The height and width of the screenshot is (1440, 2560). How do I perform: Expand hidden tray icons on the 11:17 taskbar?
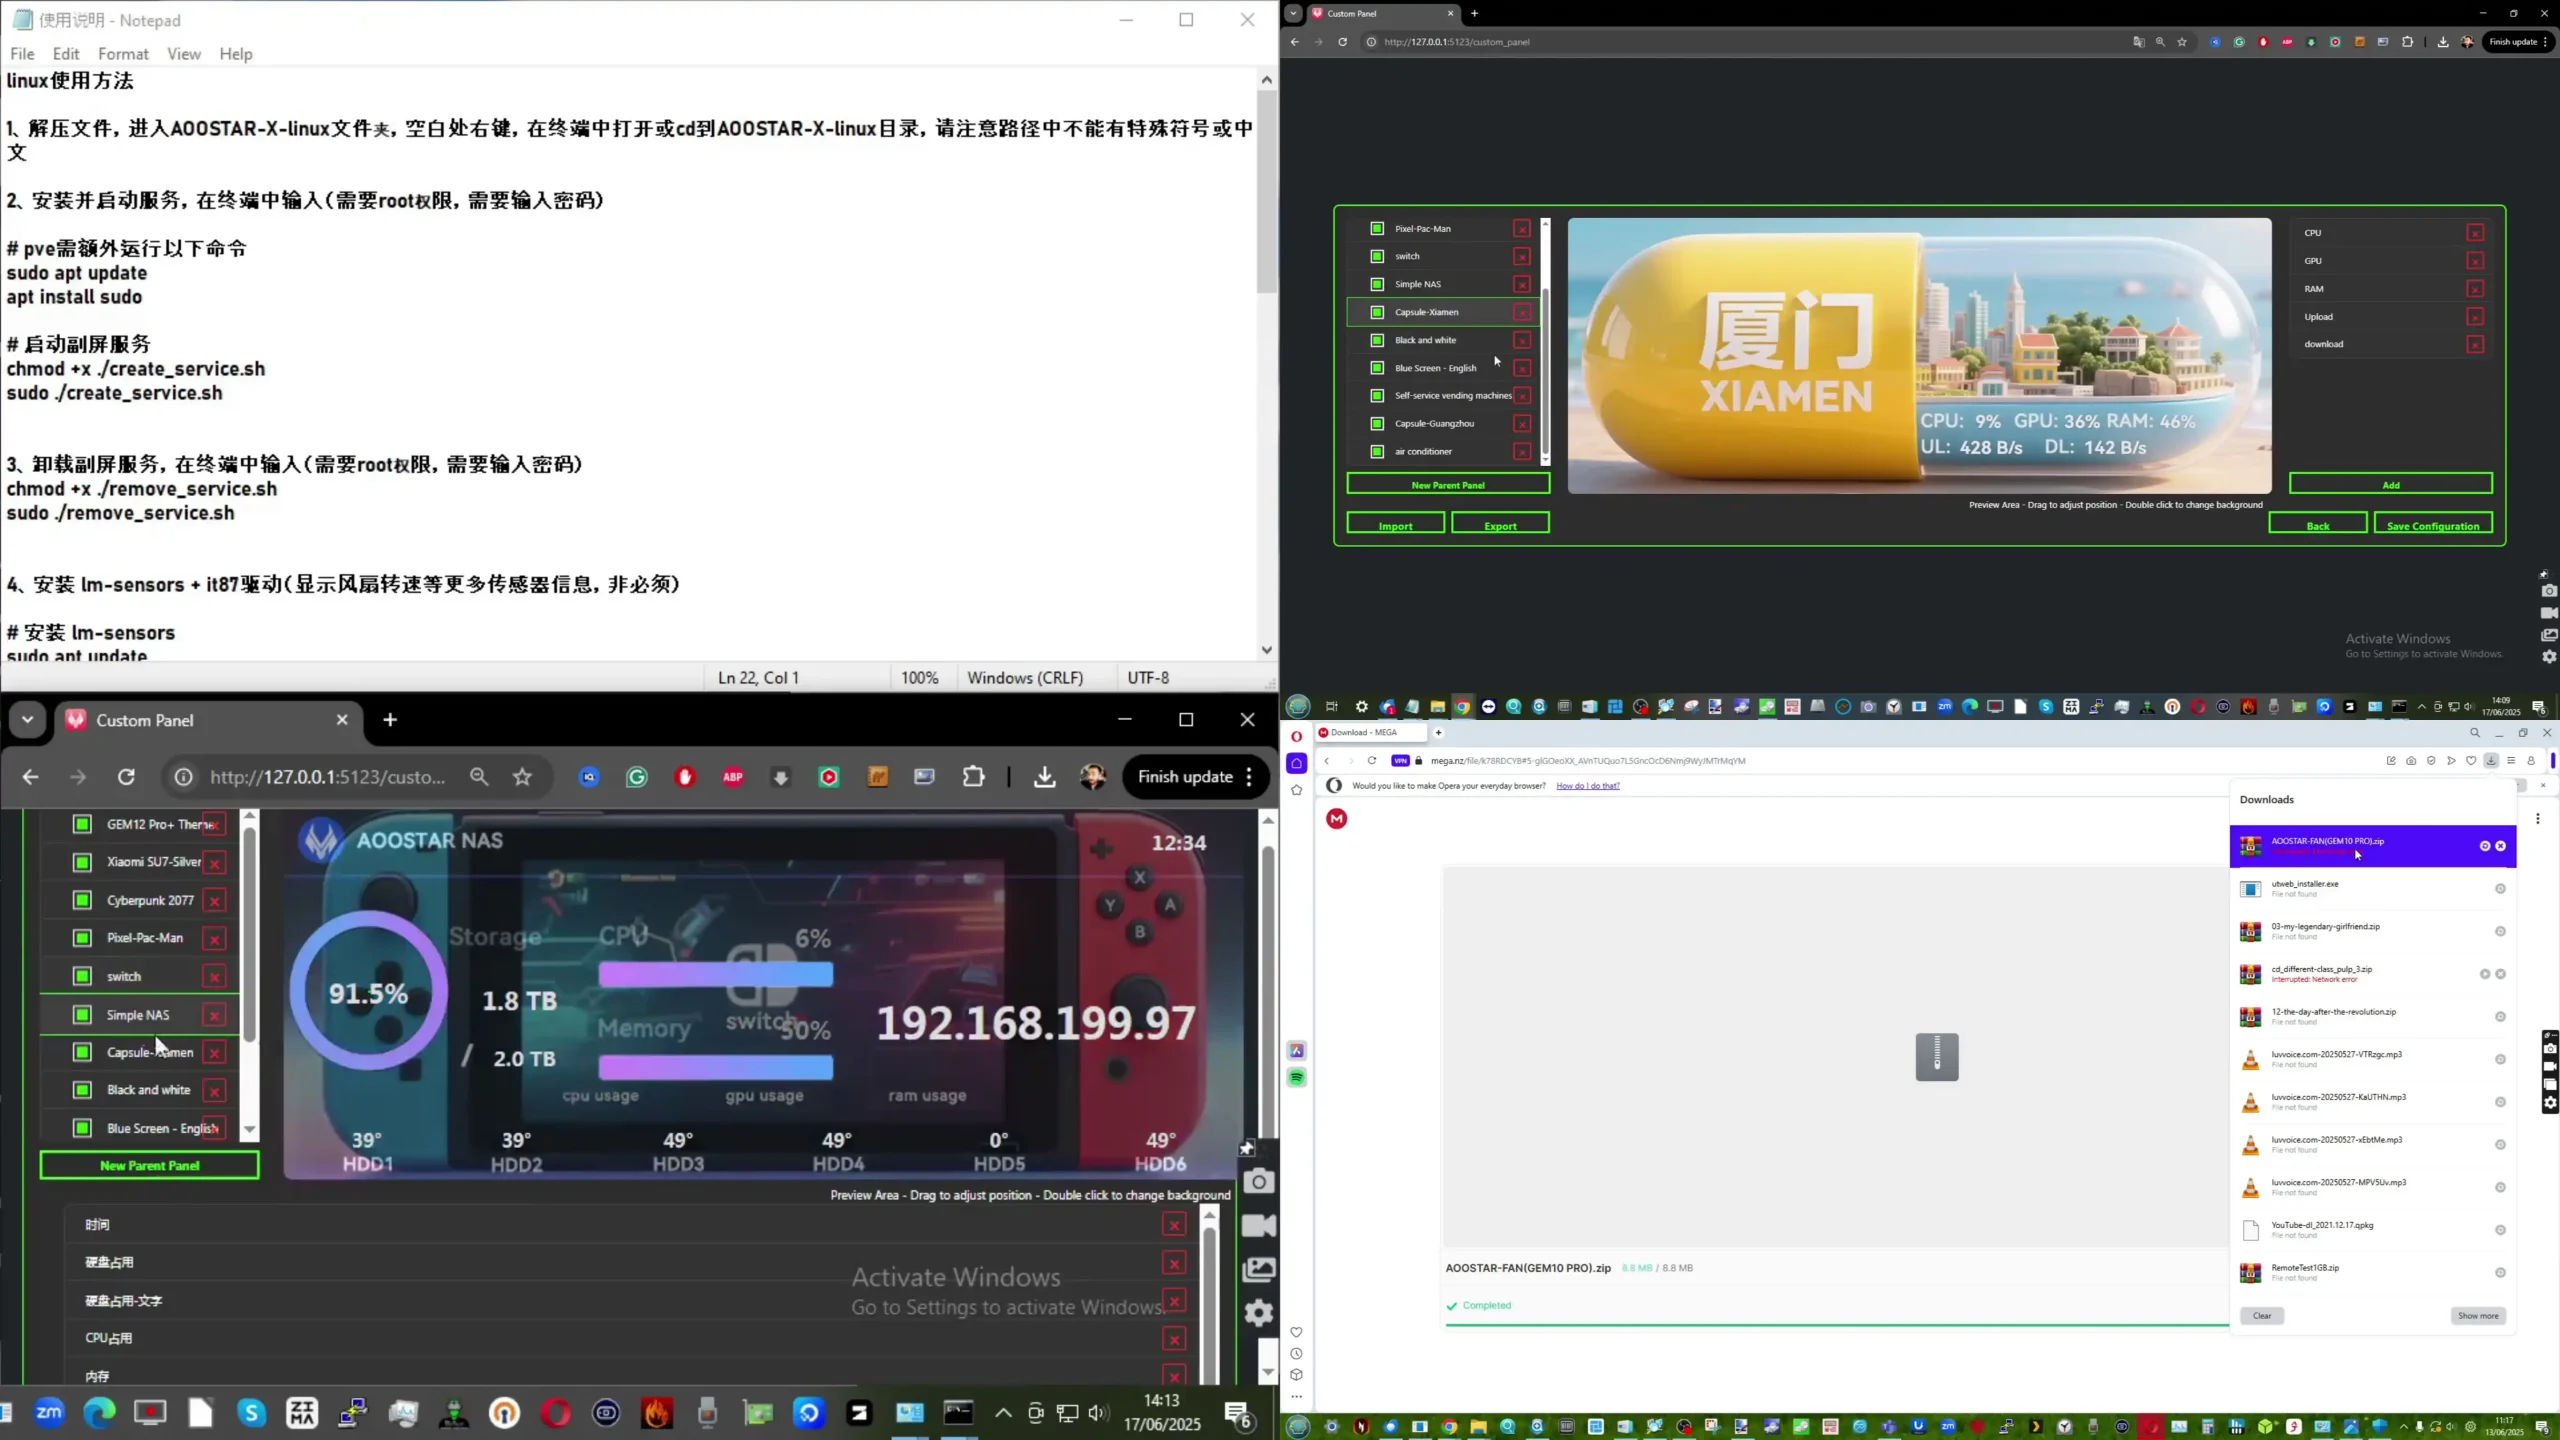(2404, 1427)
